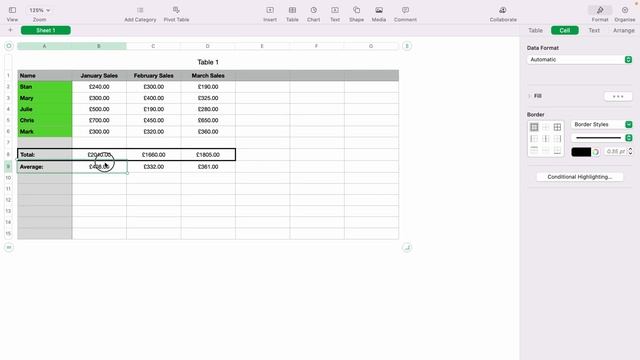Image resolution: width=640 pixels, height=360 pixels.
Task: Select column C header
Action: (x=153, y=46)
